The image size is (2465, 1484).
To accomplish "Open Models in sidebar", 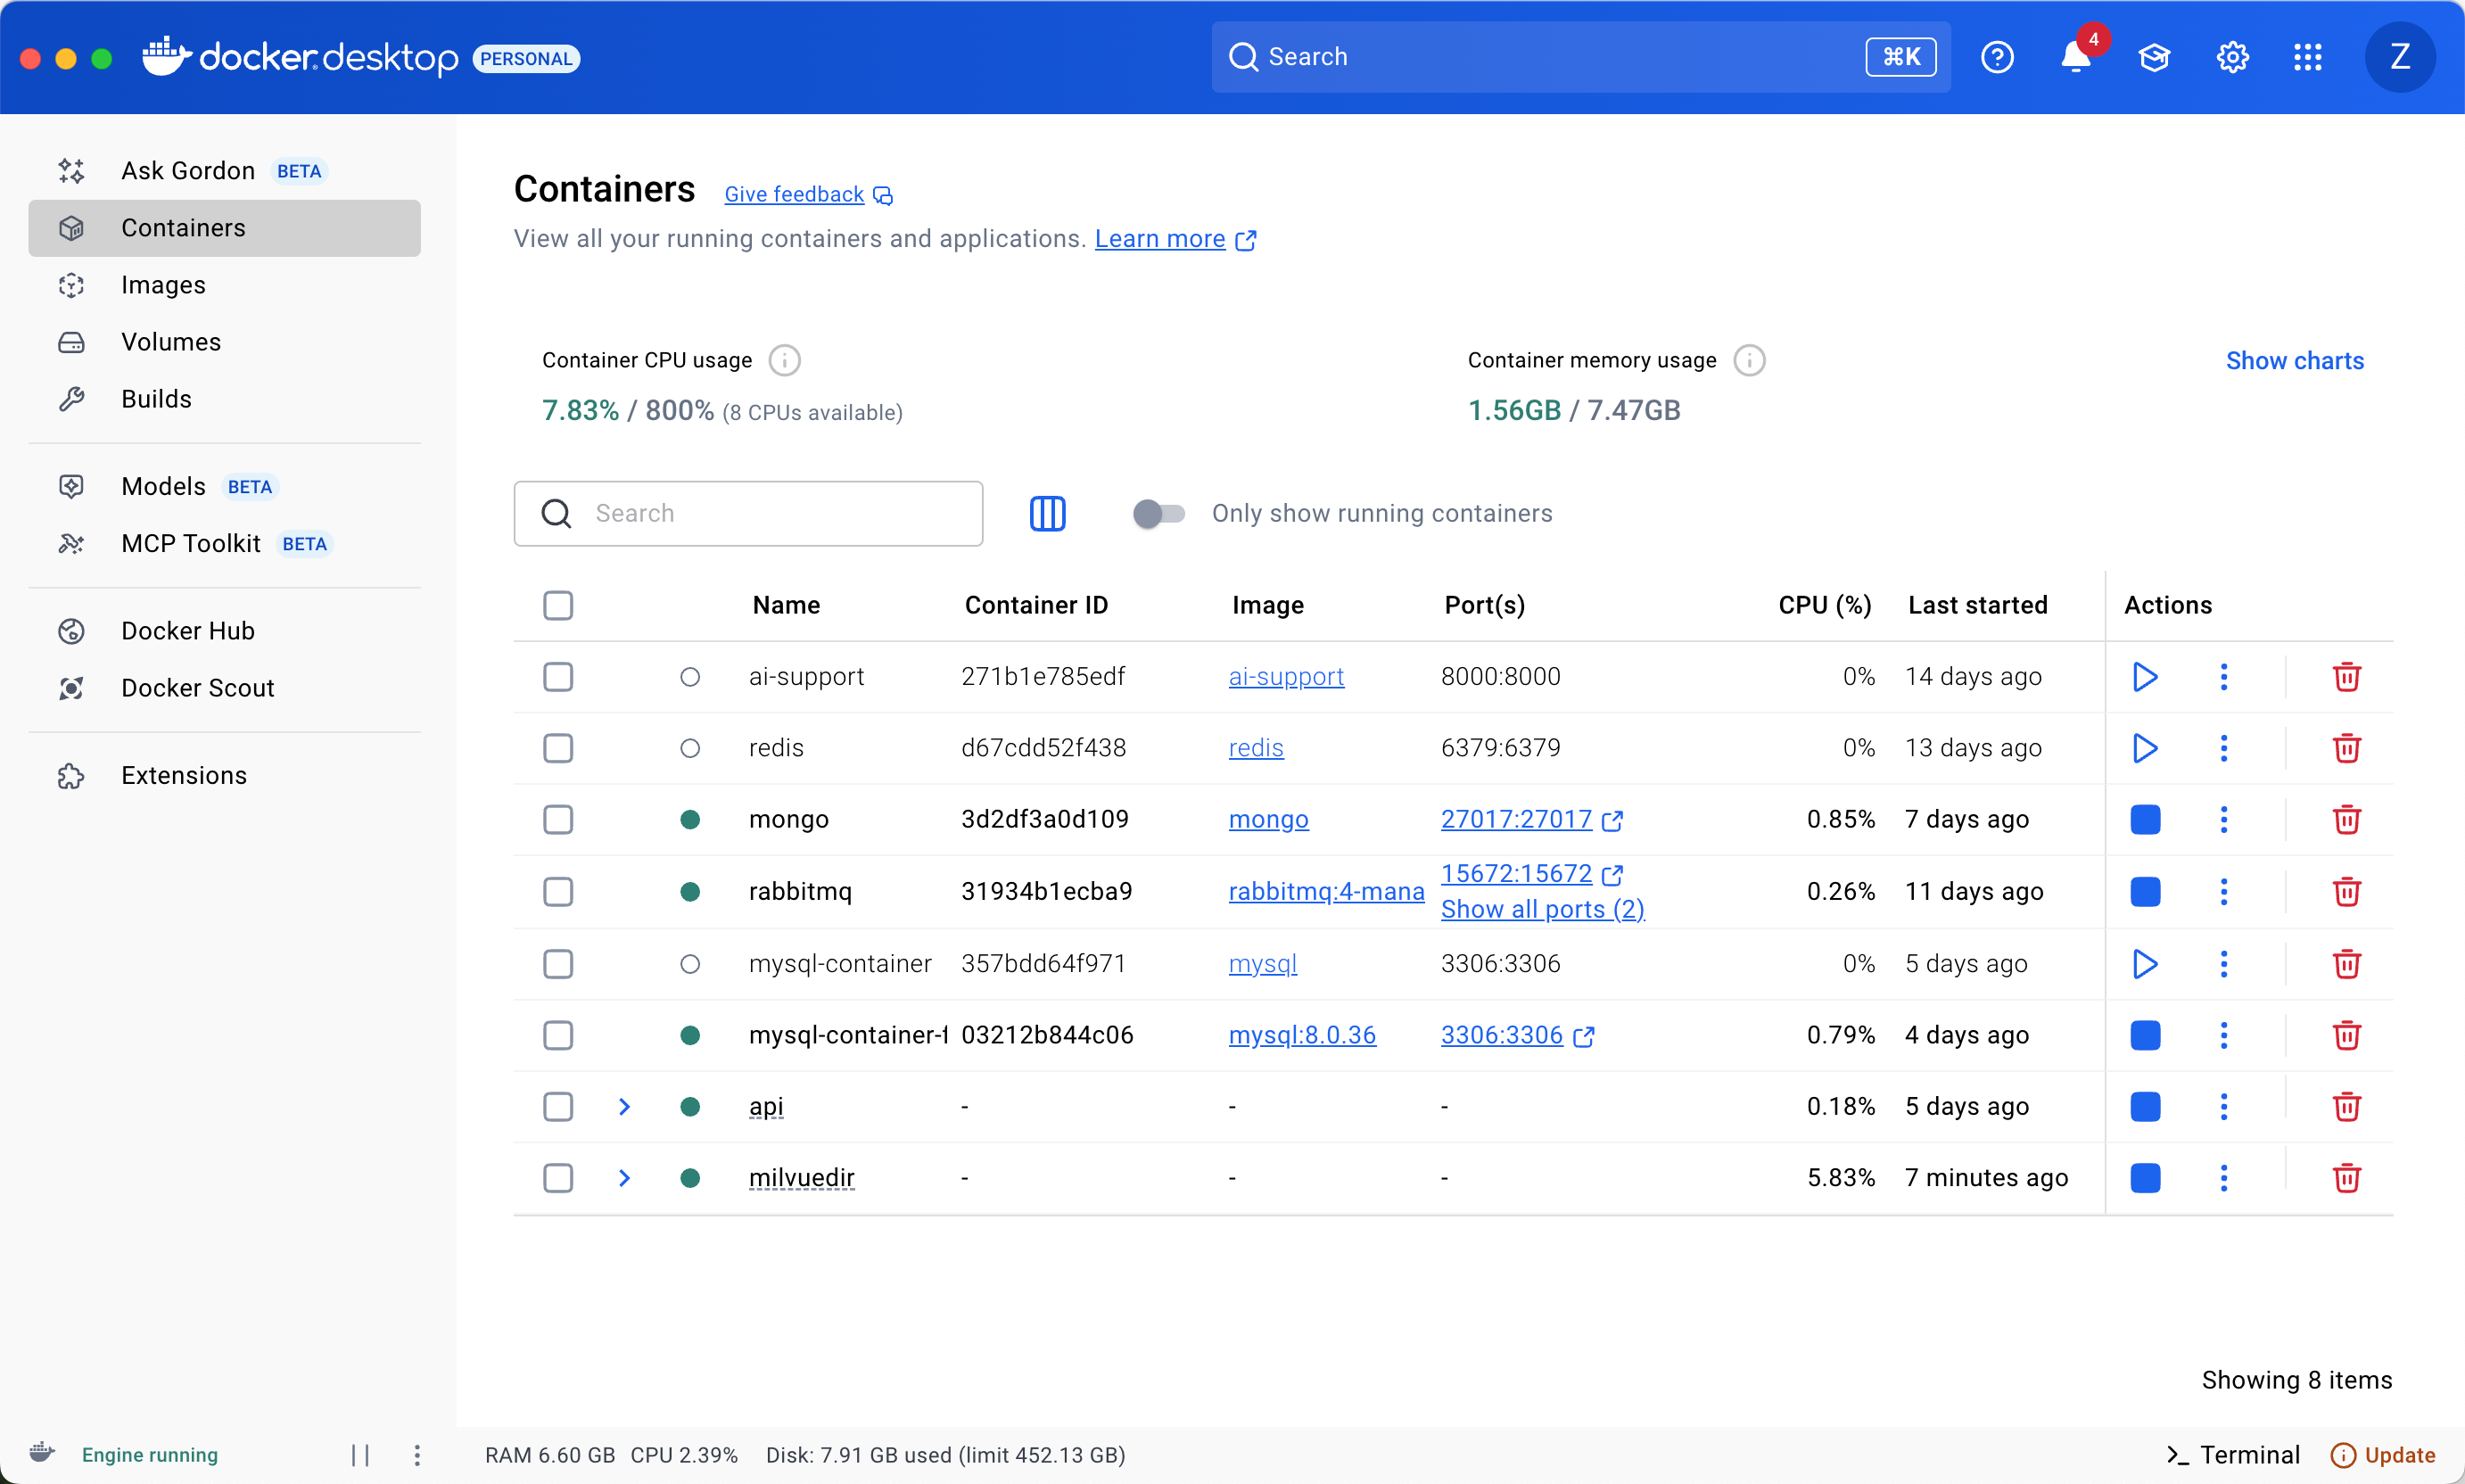I will (224, 487).
